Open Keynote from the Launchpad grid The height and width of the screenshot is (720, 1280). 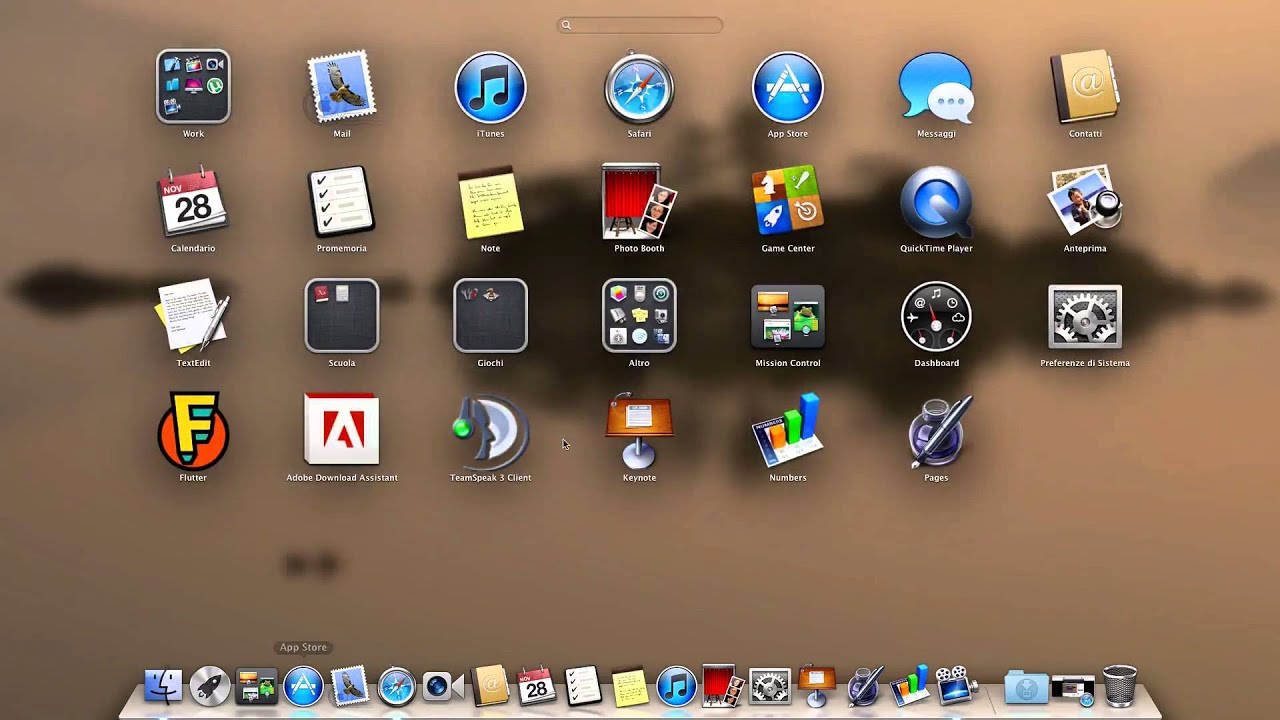639,432
